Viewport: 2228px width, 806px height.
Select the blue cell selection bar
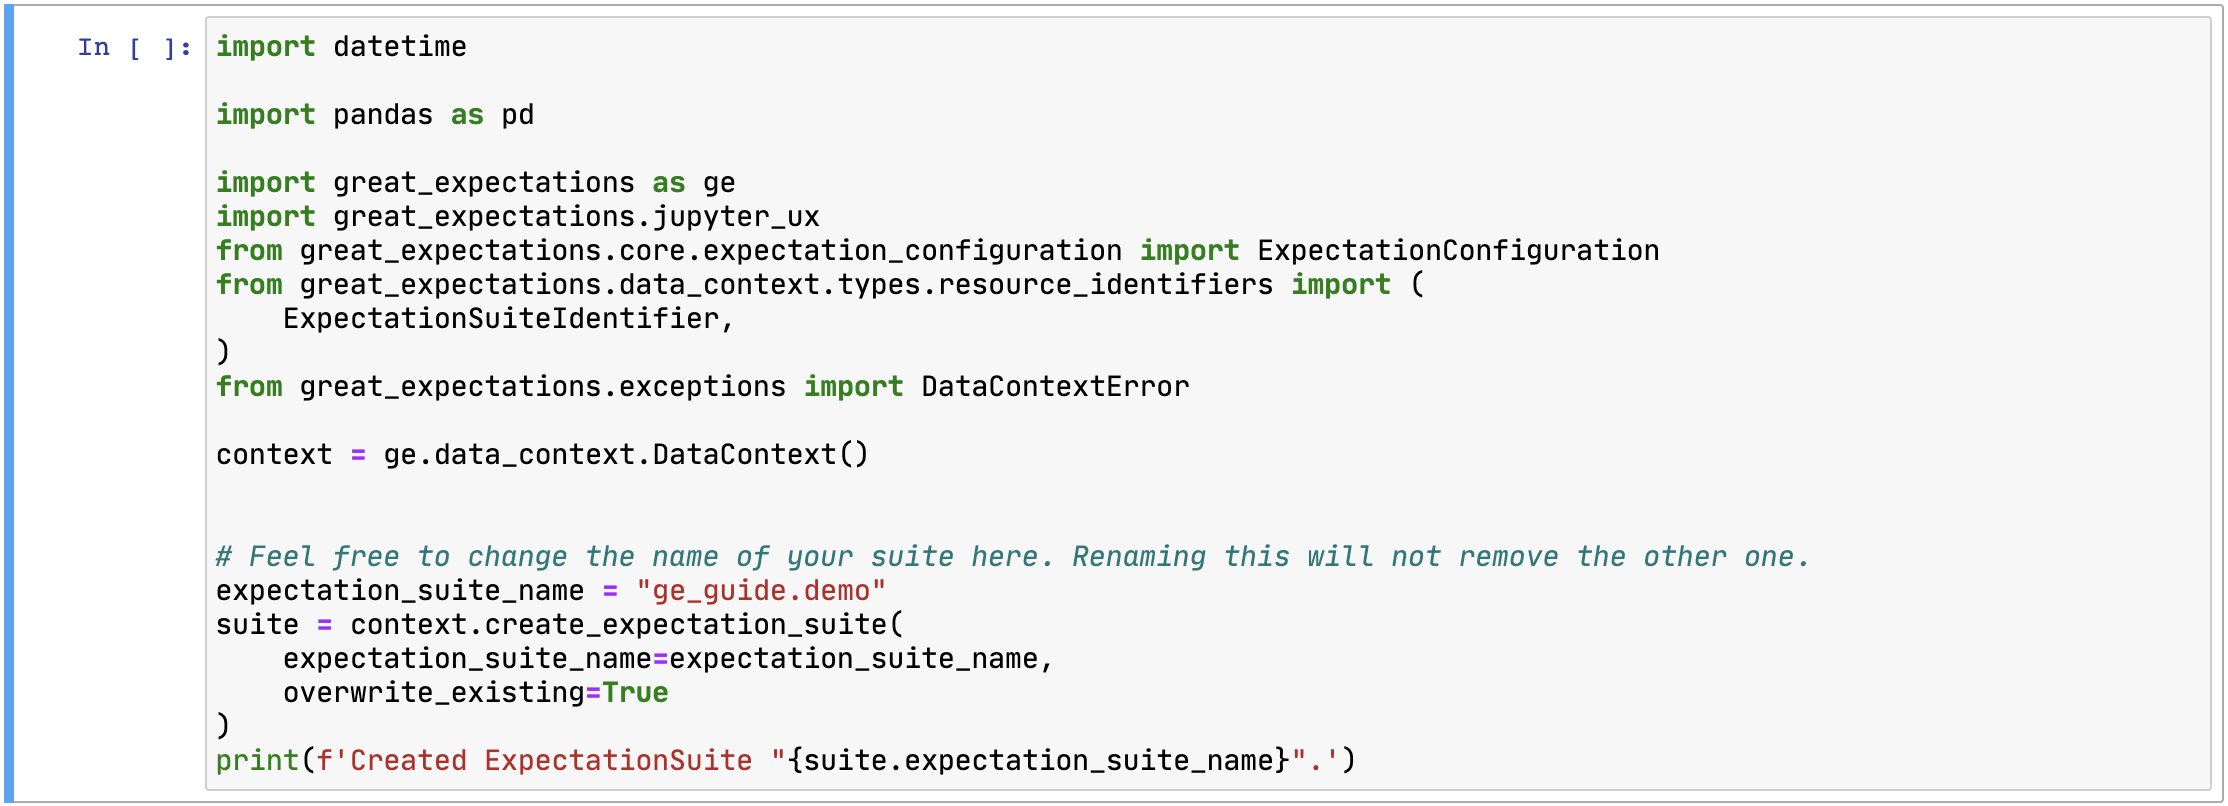9,403
